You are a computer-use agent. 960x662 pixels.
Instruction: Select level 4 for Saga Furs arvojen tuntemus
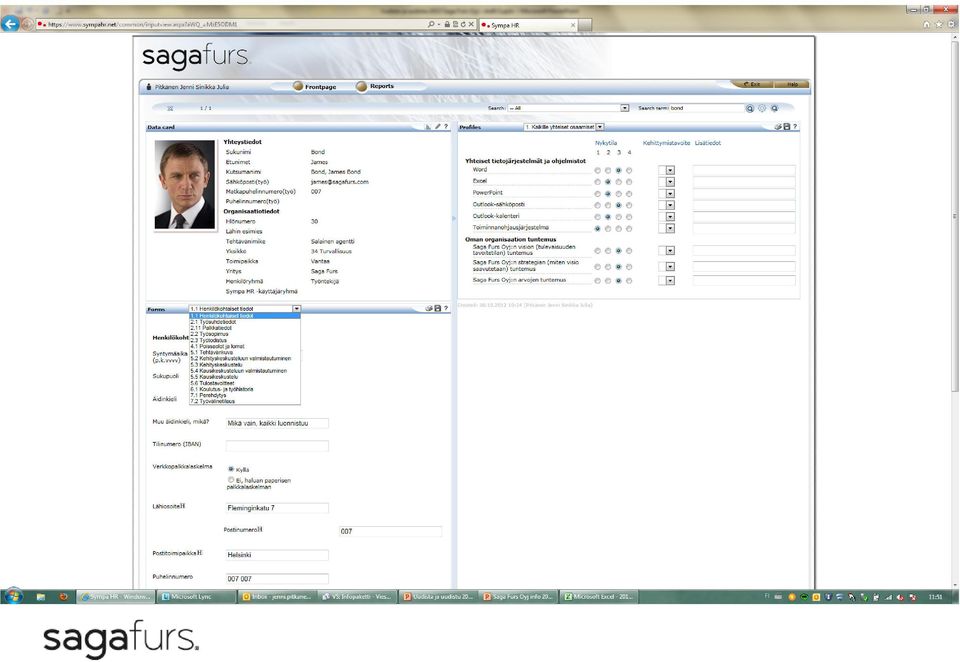coord(629,281)
